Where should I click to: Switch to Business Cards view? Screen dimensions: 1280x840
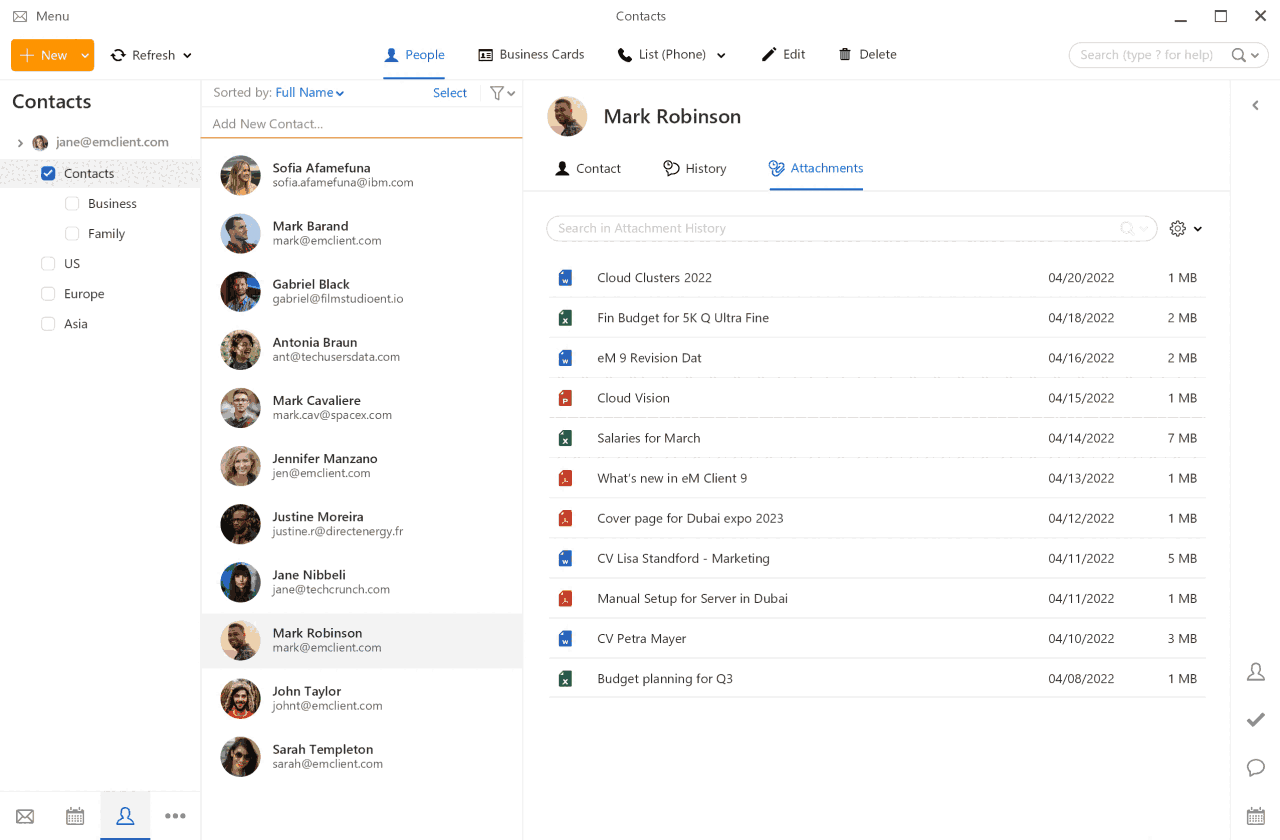[x=531, y=55]
